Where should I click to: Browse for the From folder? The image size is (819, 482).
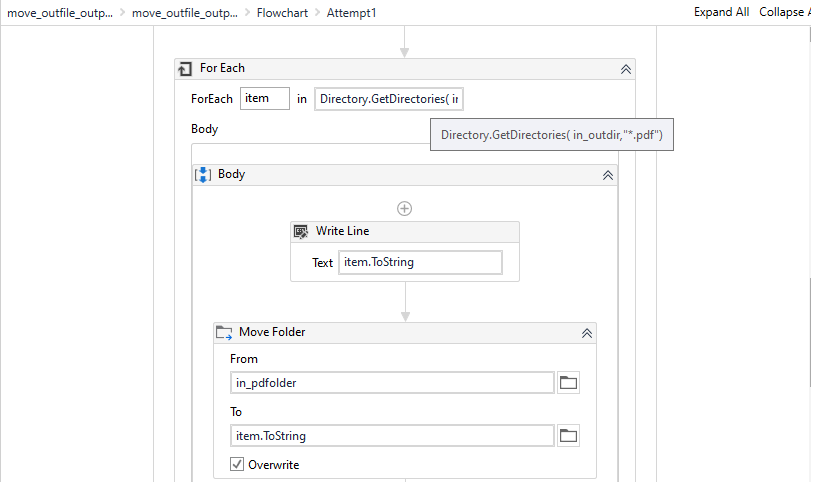point(569,383)
